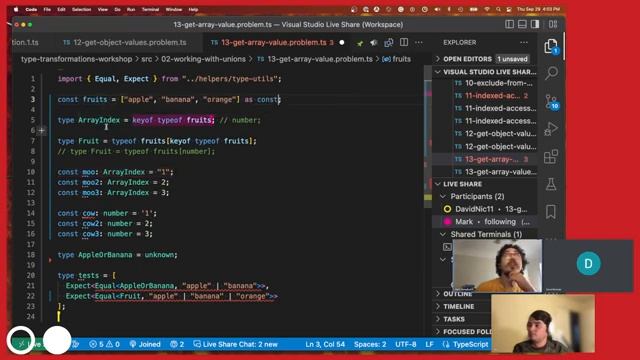Screen dimensions: 640x360
Task: Click the green pin icon in the editor toolbar
Action: tap(360, 43)
